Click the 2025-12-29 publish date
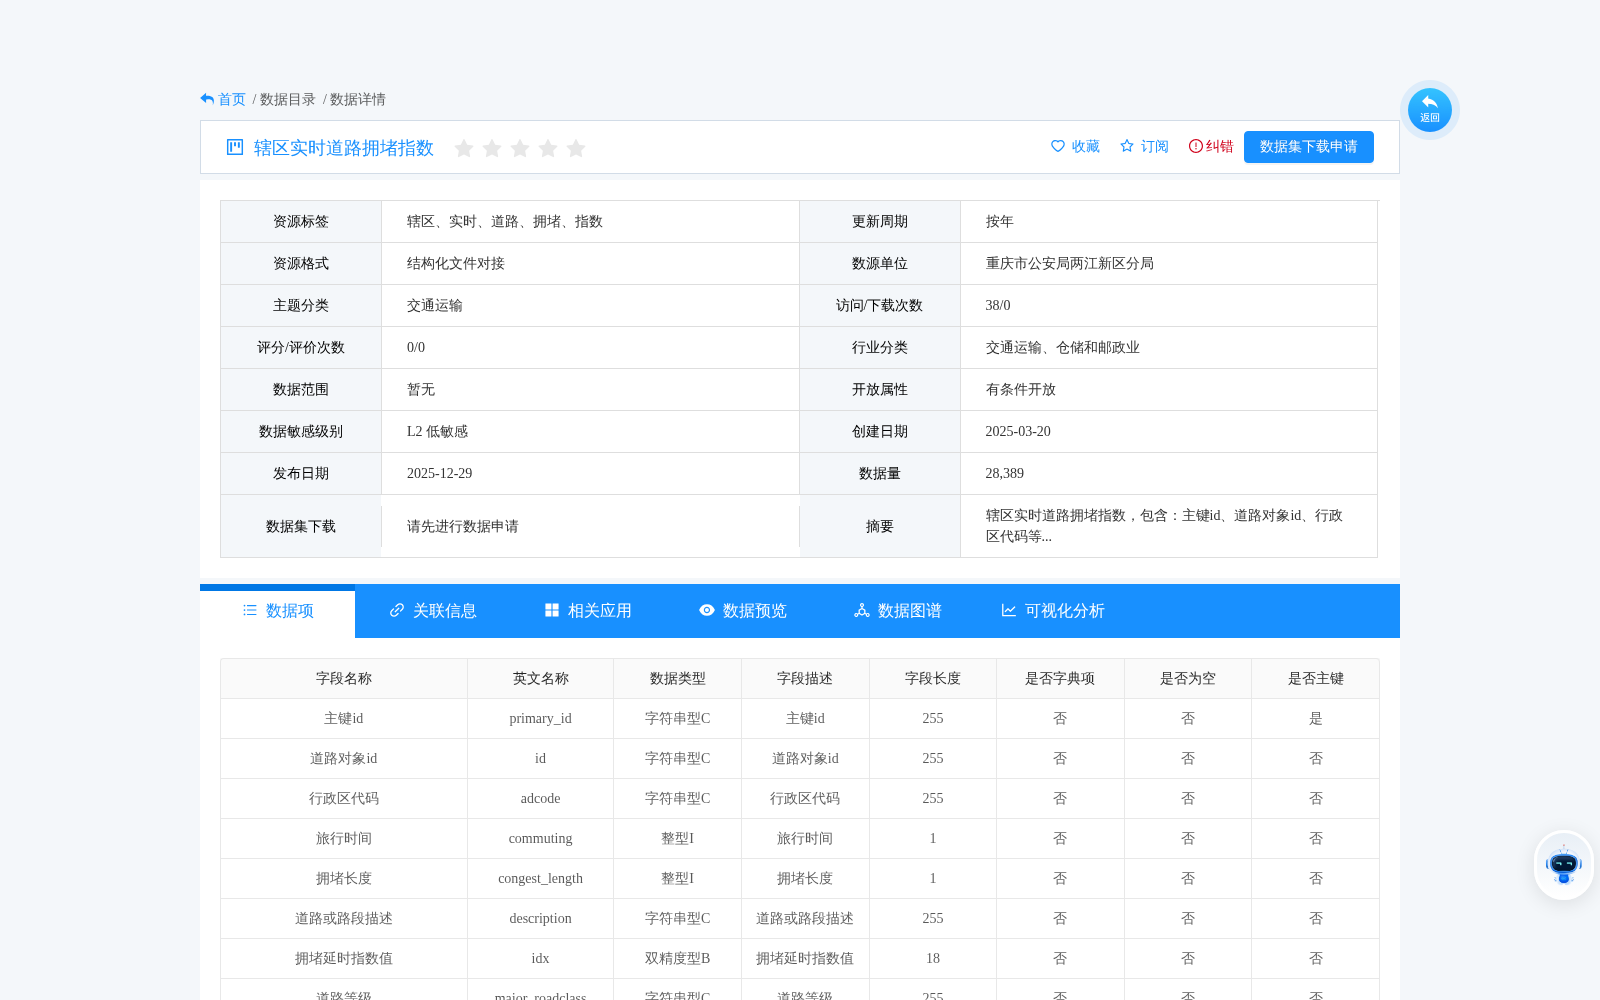 pos(440,474)
